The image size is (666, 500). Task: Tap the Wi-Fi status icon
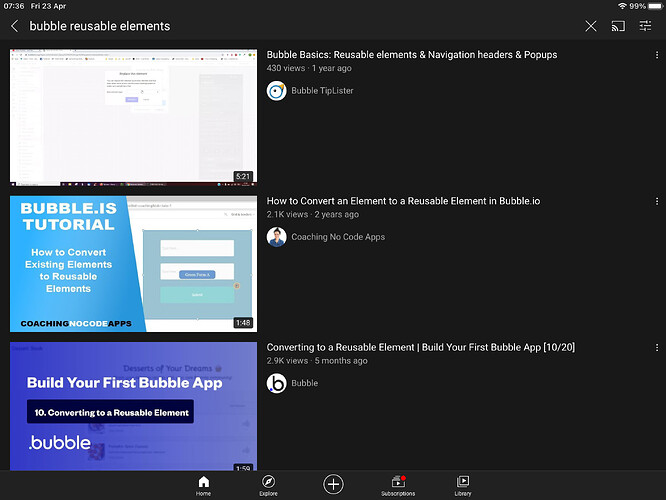[x=622, y=6]
